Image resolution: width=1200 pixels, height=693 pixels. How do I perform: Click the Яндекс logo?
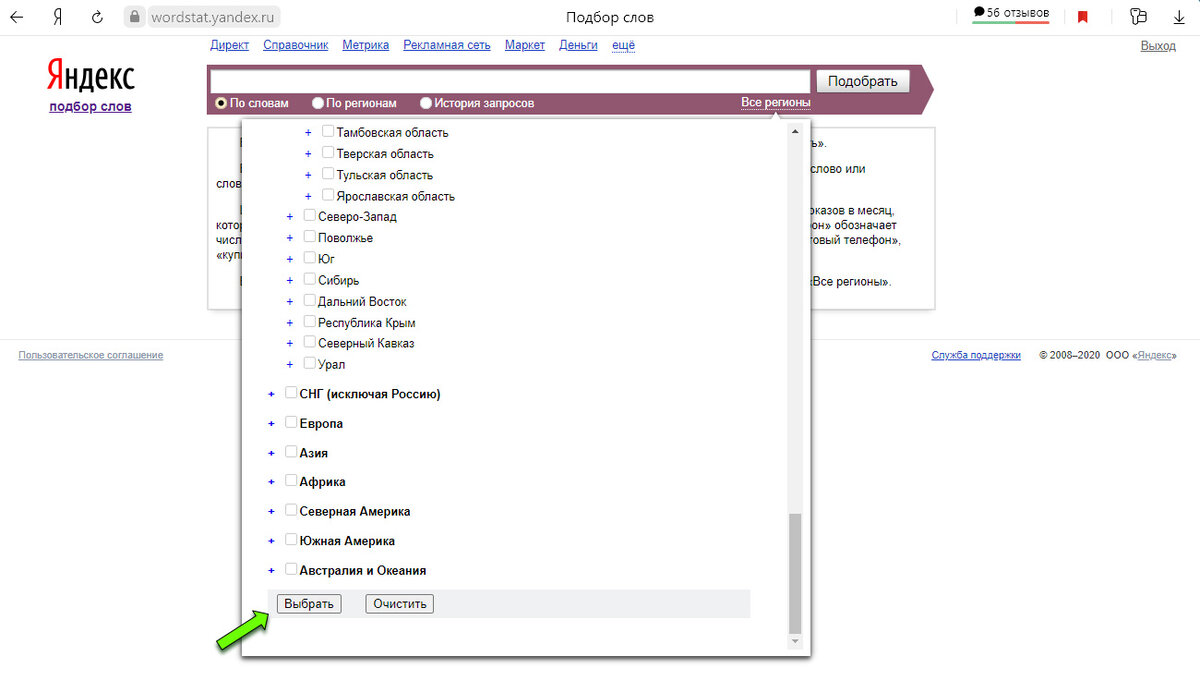tap(90, 77)
